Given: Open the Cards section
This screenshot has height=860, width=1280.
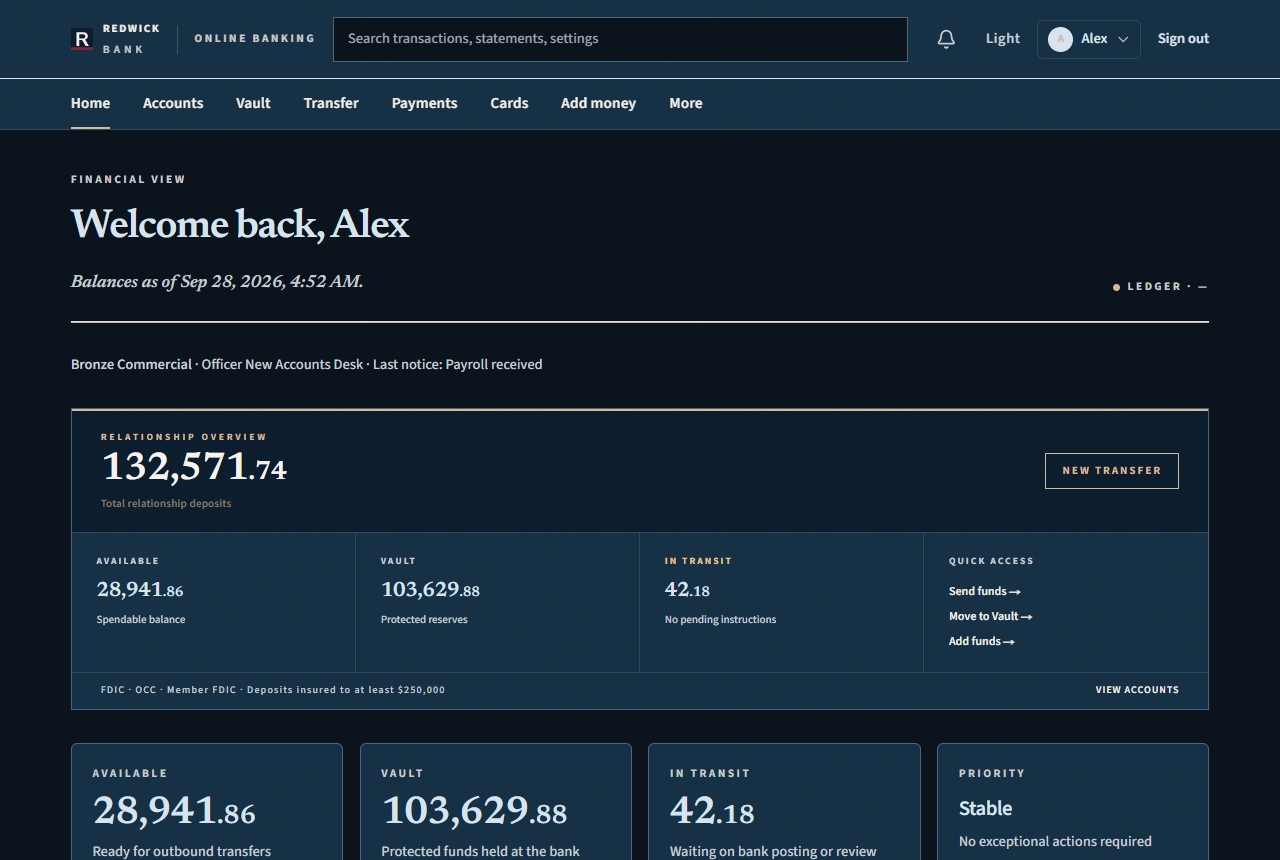Looking at the screenshot, I should pos(509,103).
